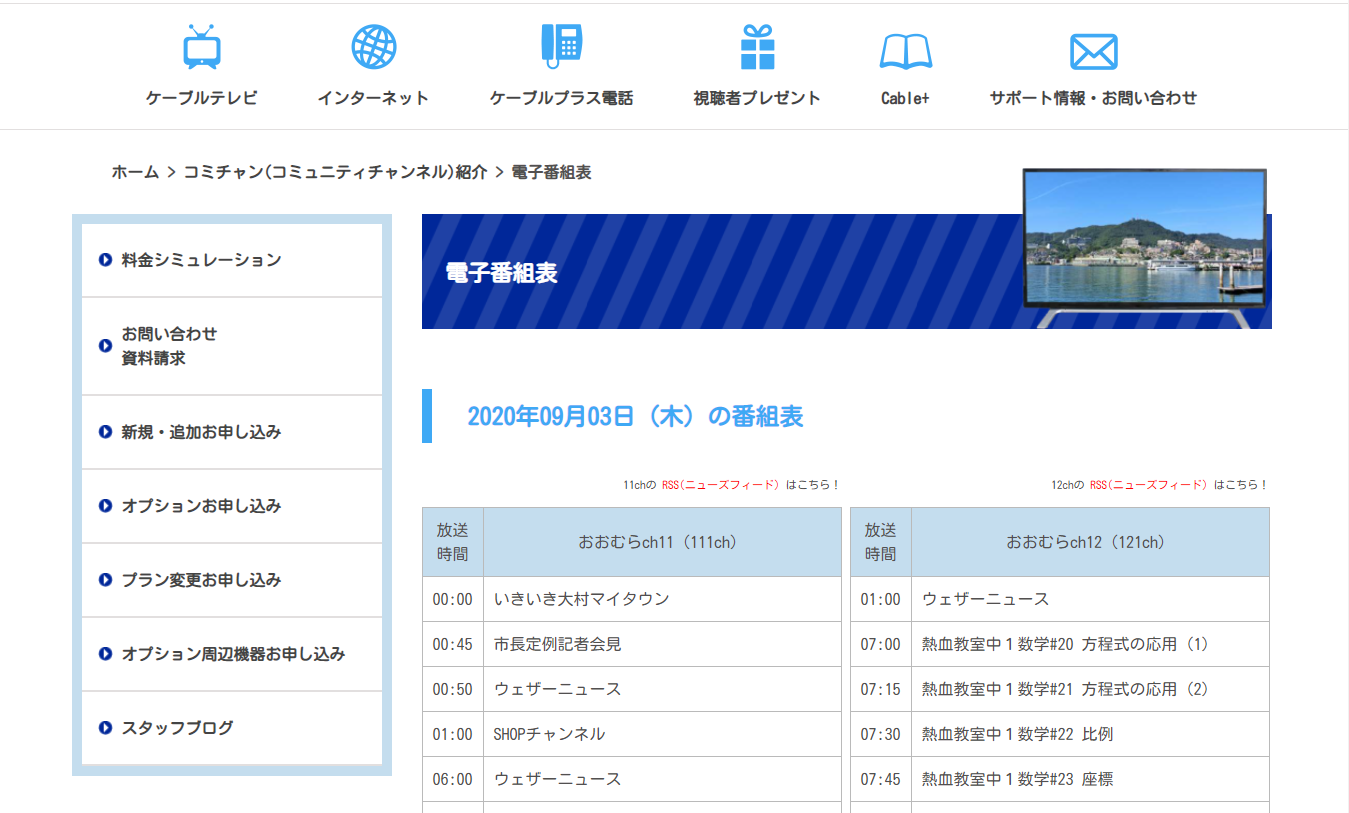Click the 07:45 time cell on ch12
This screenshot has height=813, width=1349.
(x=881, y=779)
